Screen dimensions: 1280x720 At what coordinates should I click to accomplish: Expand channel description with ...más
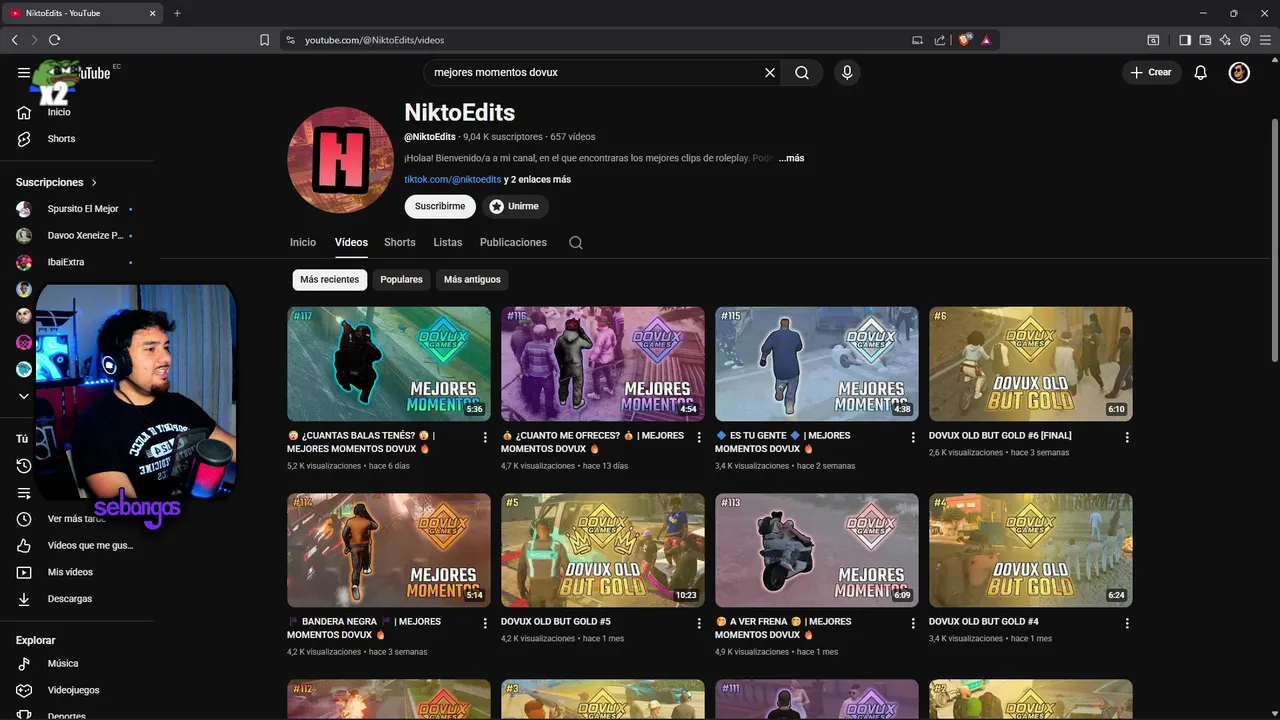pos(791,158)
